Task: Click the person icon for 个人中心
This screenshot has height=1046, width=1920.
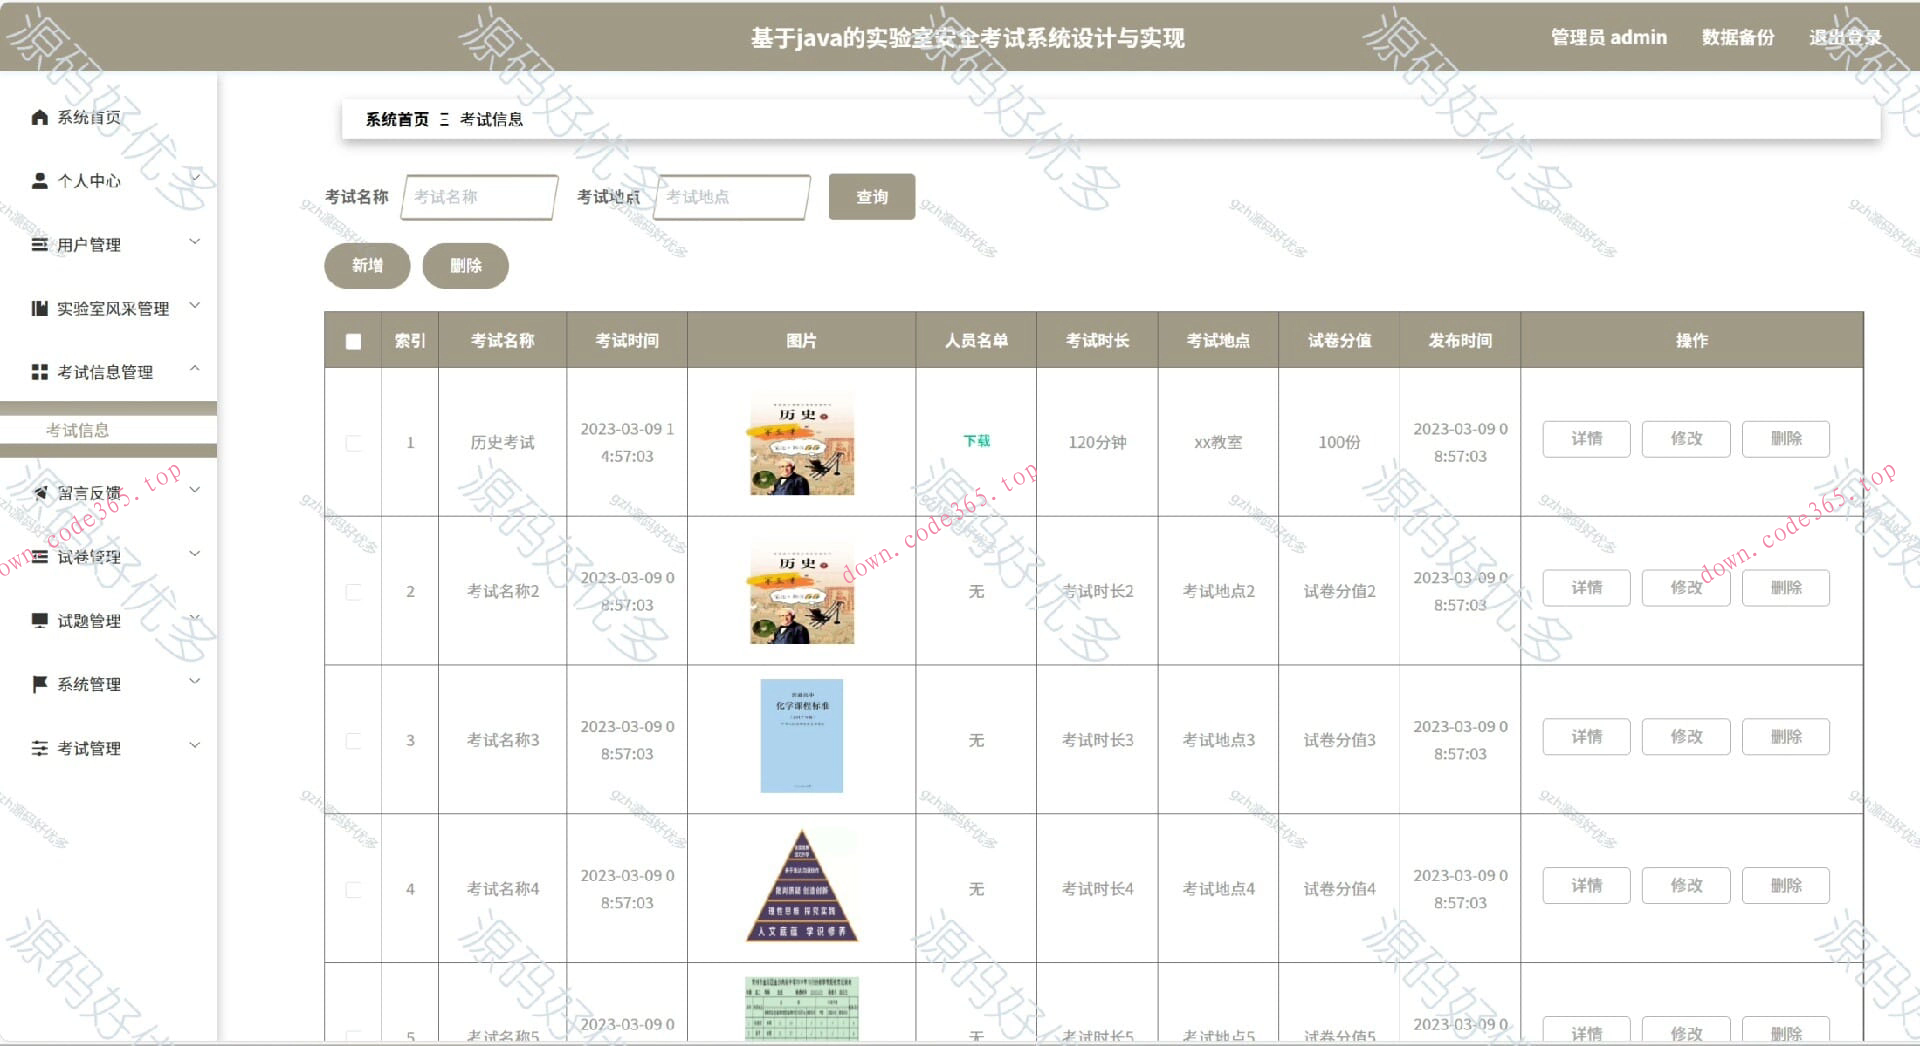Action: point(40,181)
